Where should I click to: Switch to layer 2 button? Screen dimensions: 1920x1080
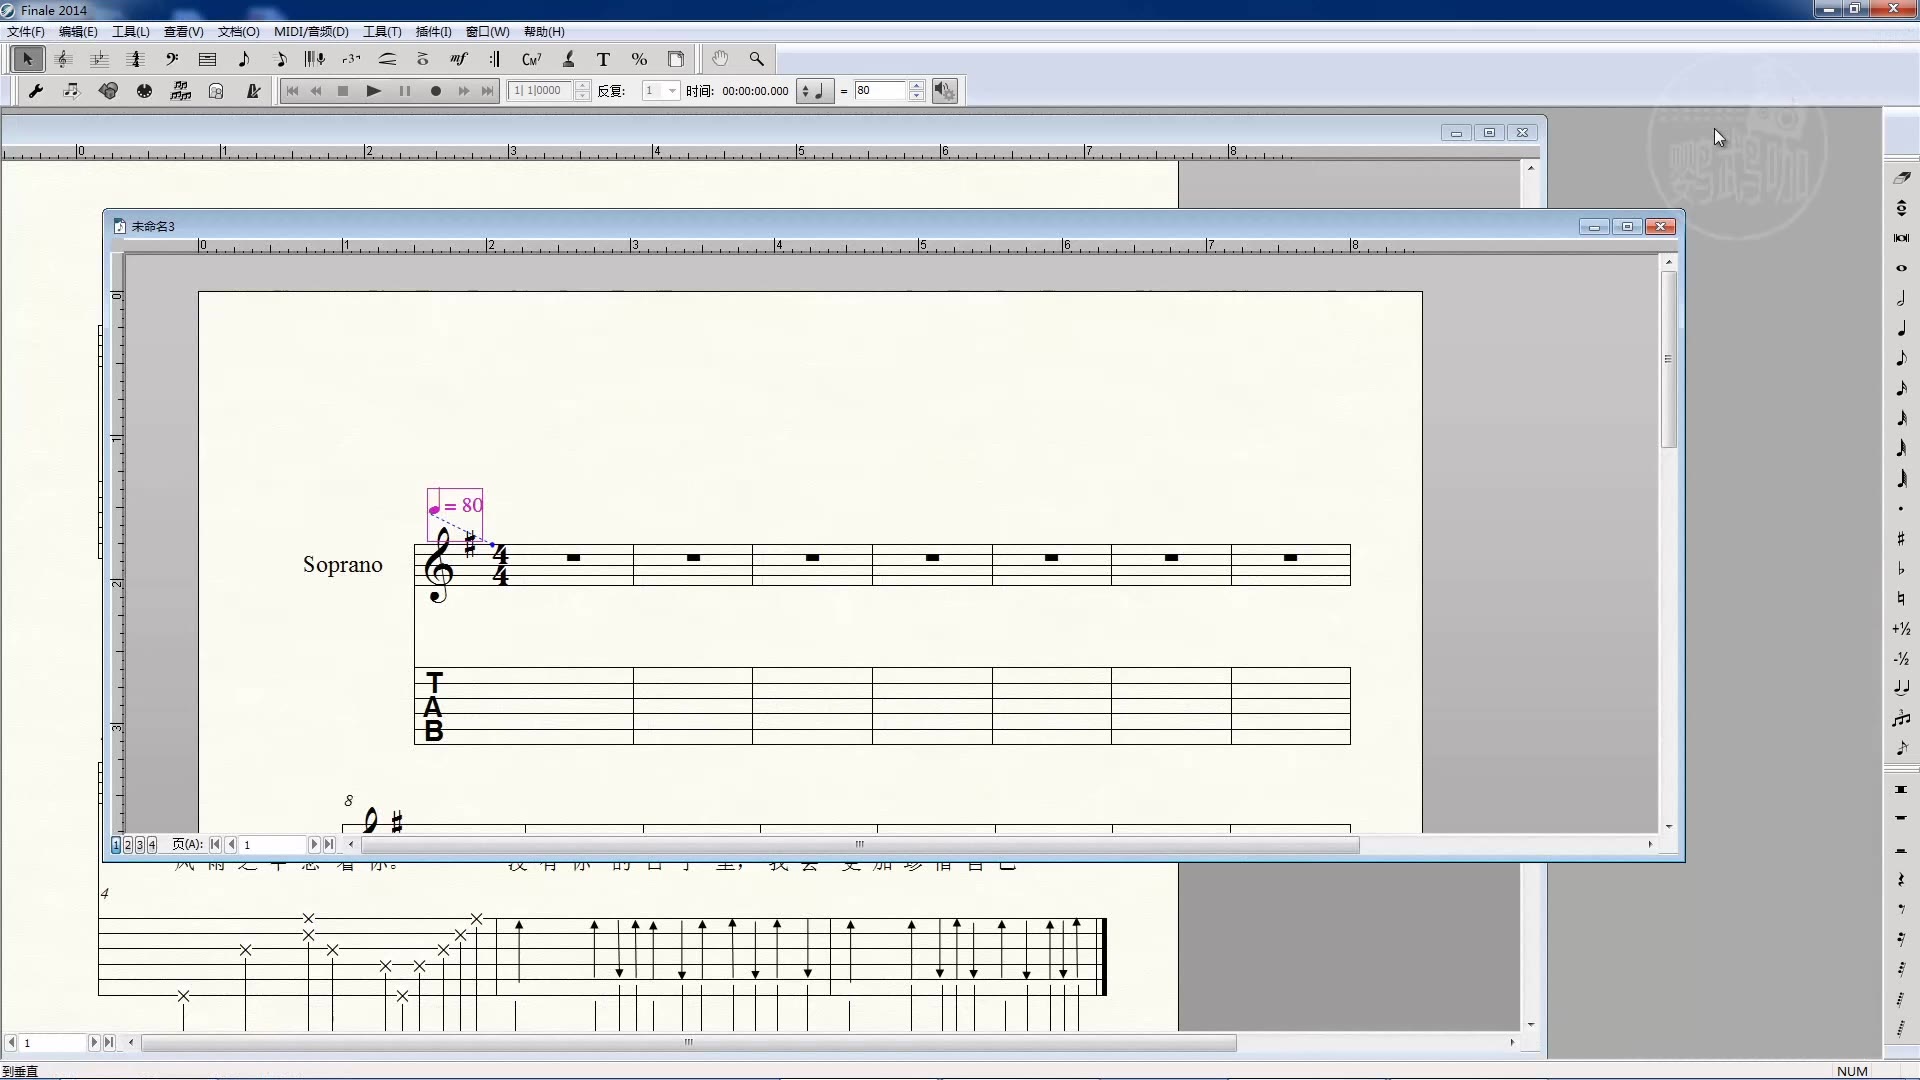coord(128,845)
